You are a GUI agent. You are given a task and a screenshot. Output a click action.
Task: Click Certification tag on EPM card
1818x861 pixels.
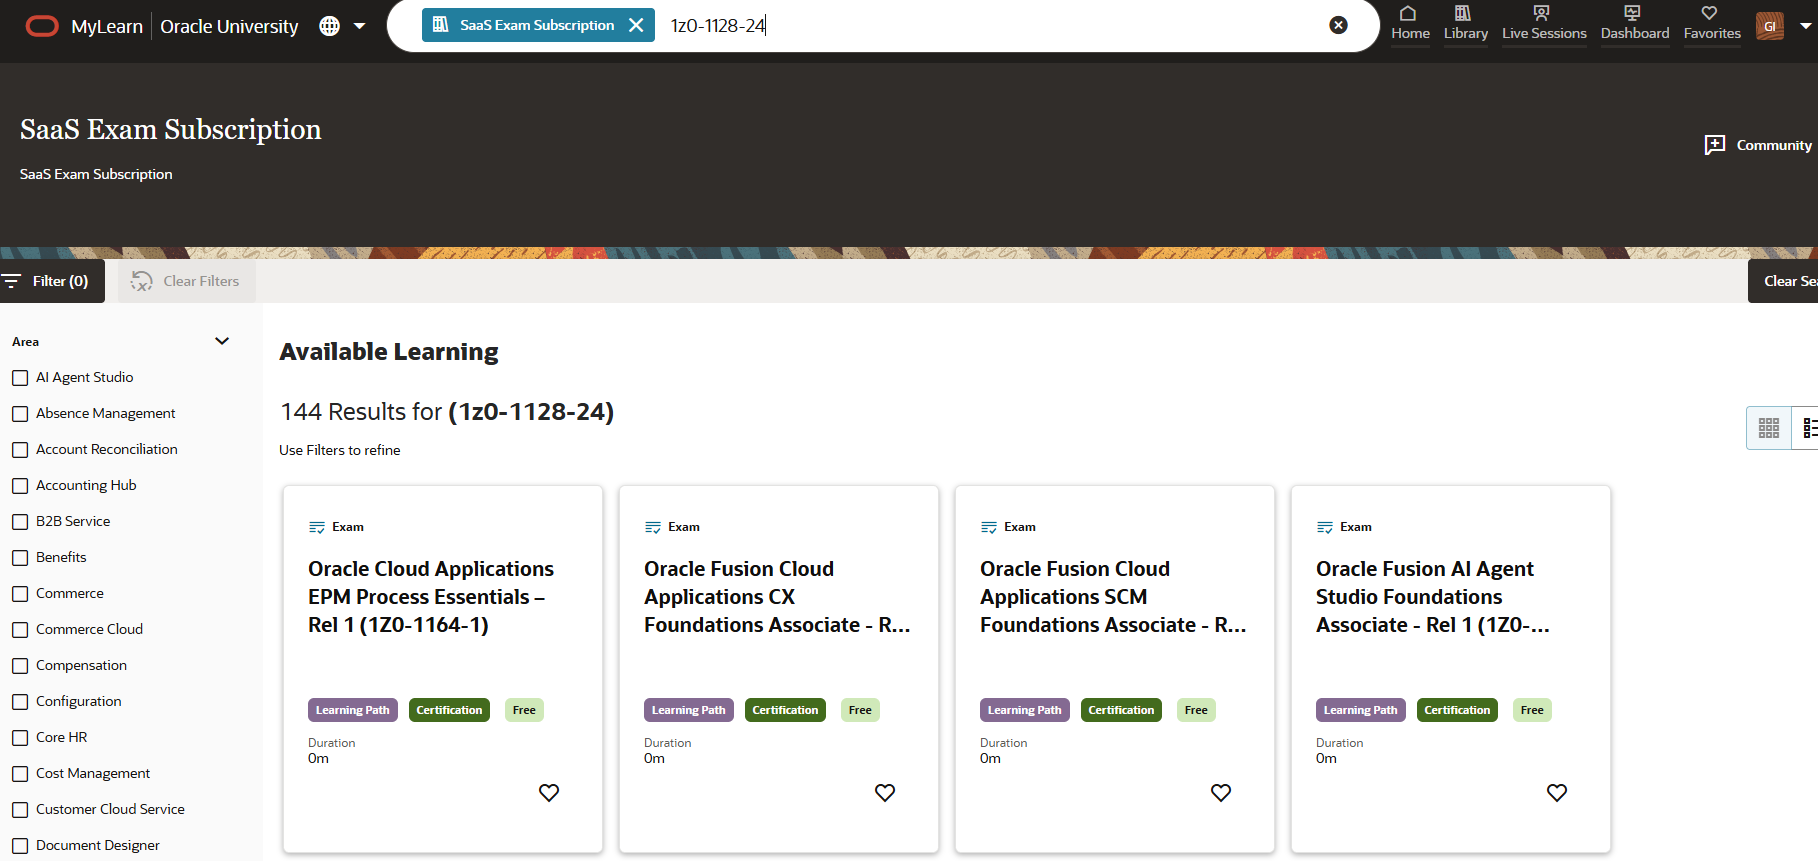pos(449,710)
